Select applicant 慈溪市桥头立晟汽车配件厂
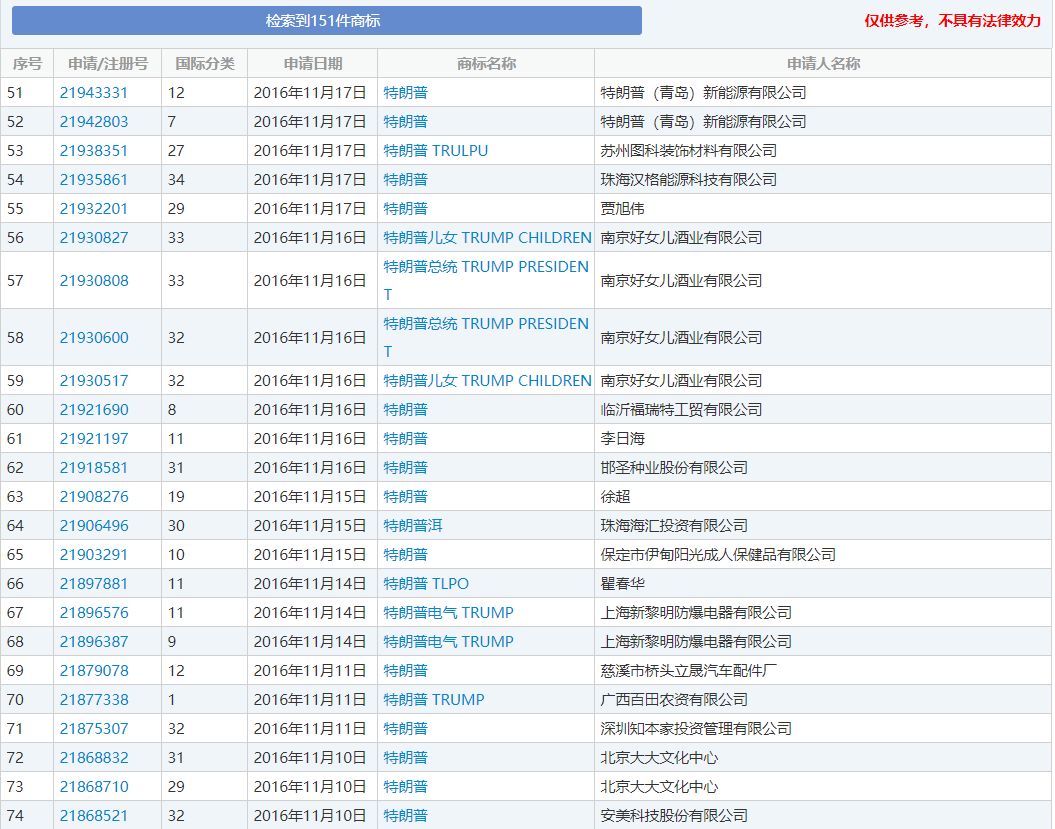Image resolution: width=1055 pixels, height=829 pixels. [688, 670]
